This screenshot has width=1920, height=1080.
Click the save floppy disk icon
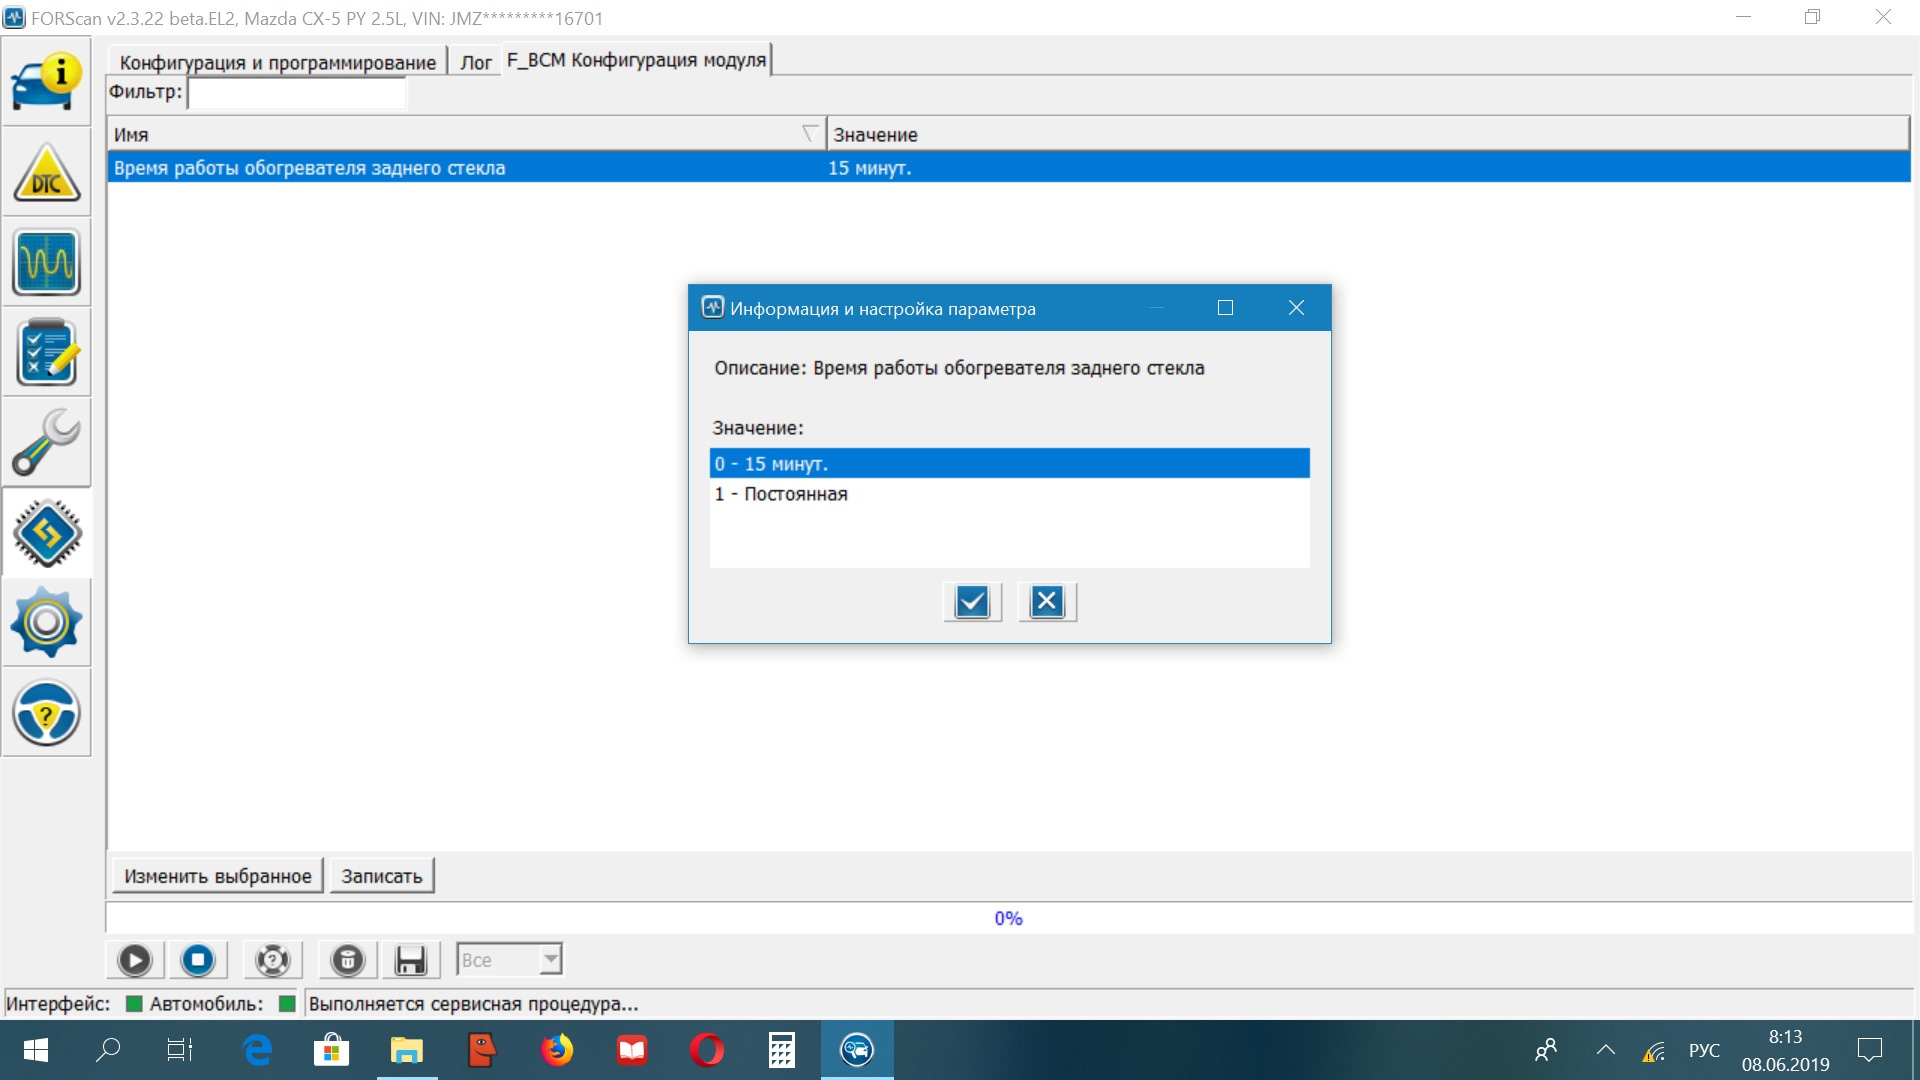[410, 960]
